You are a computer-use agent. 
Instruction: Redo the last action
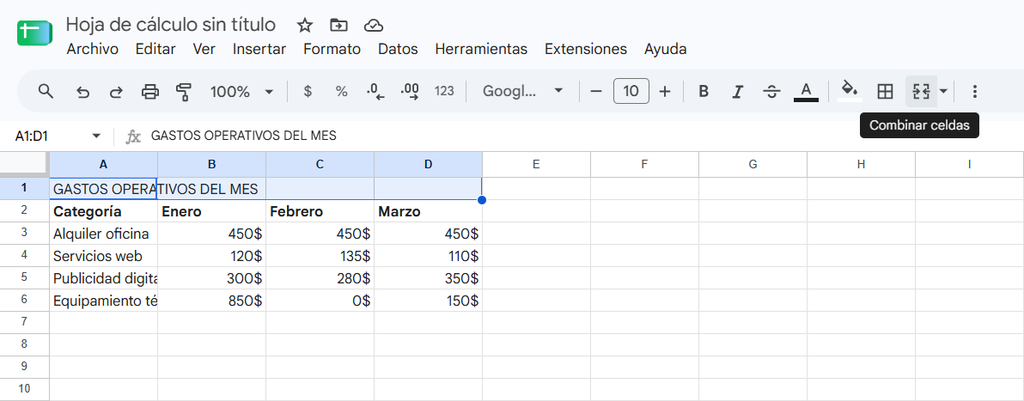point(116,91)
